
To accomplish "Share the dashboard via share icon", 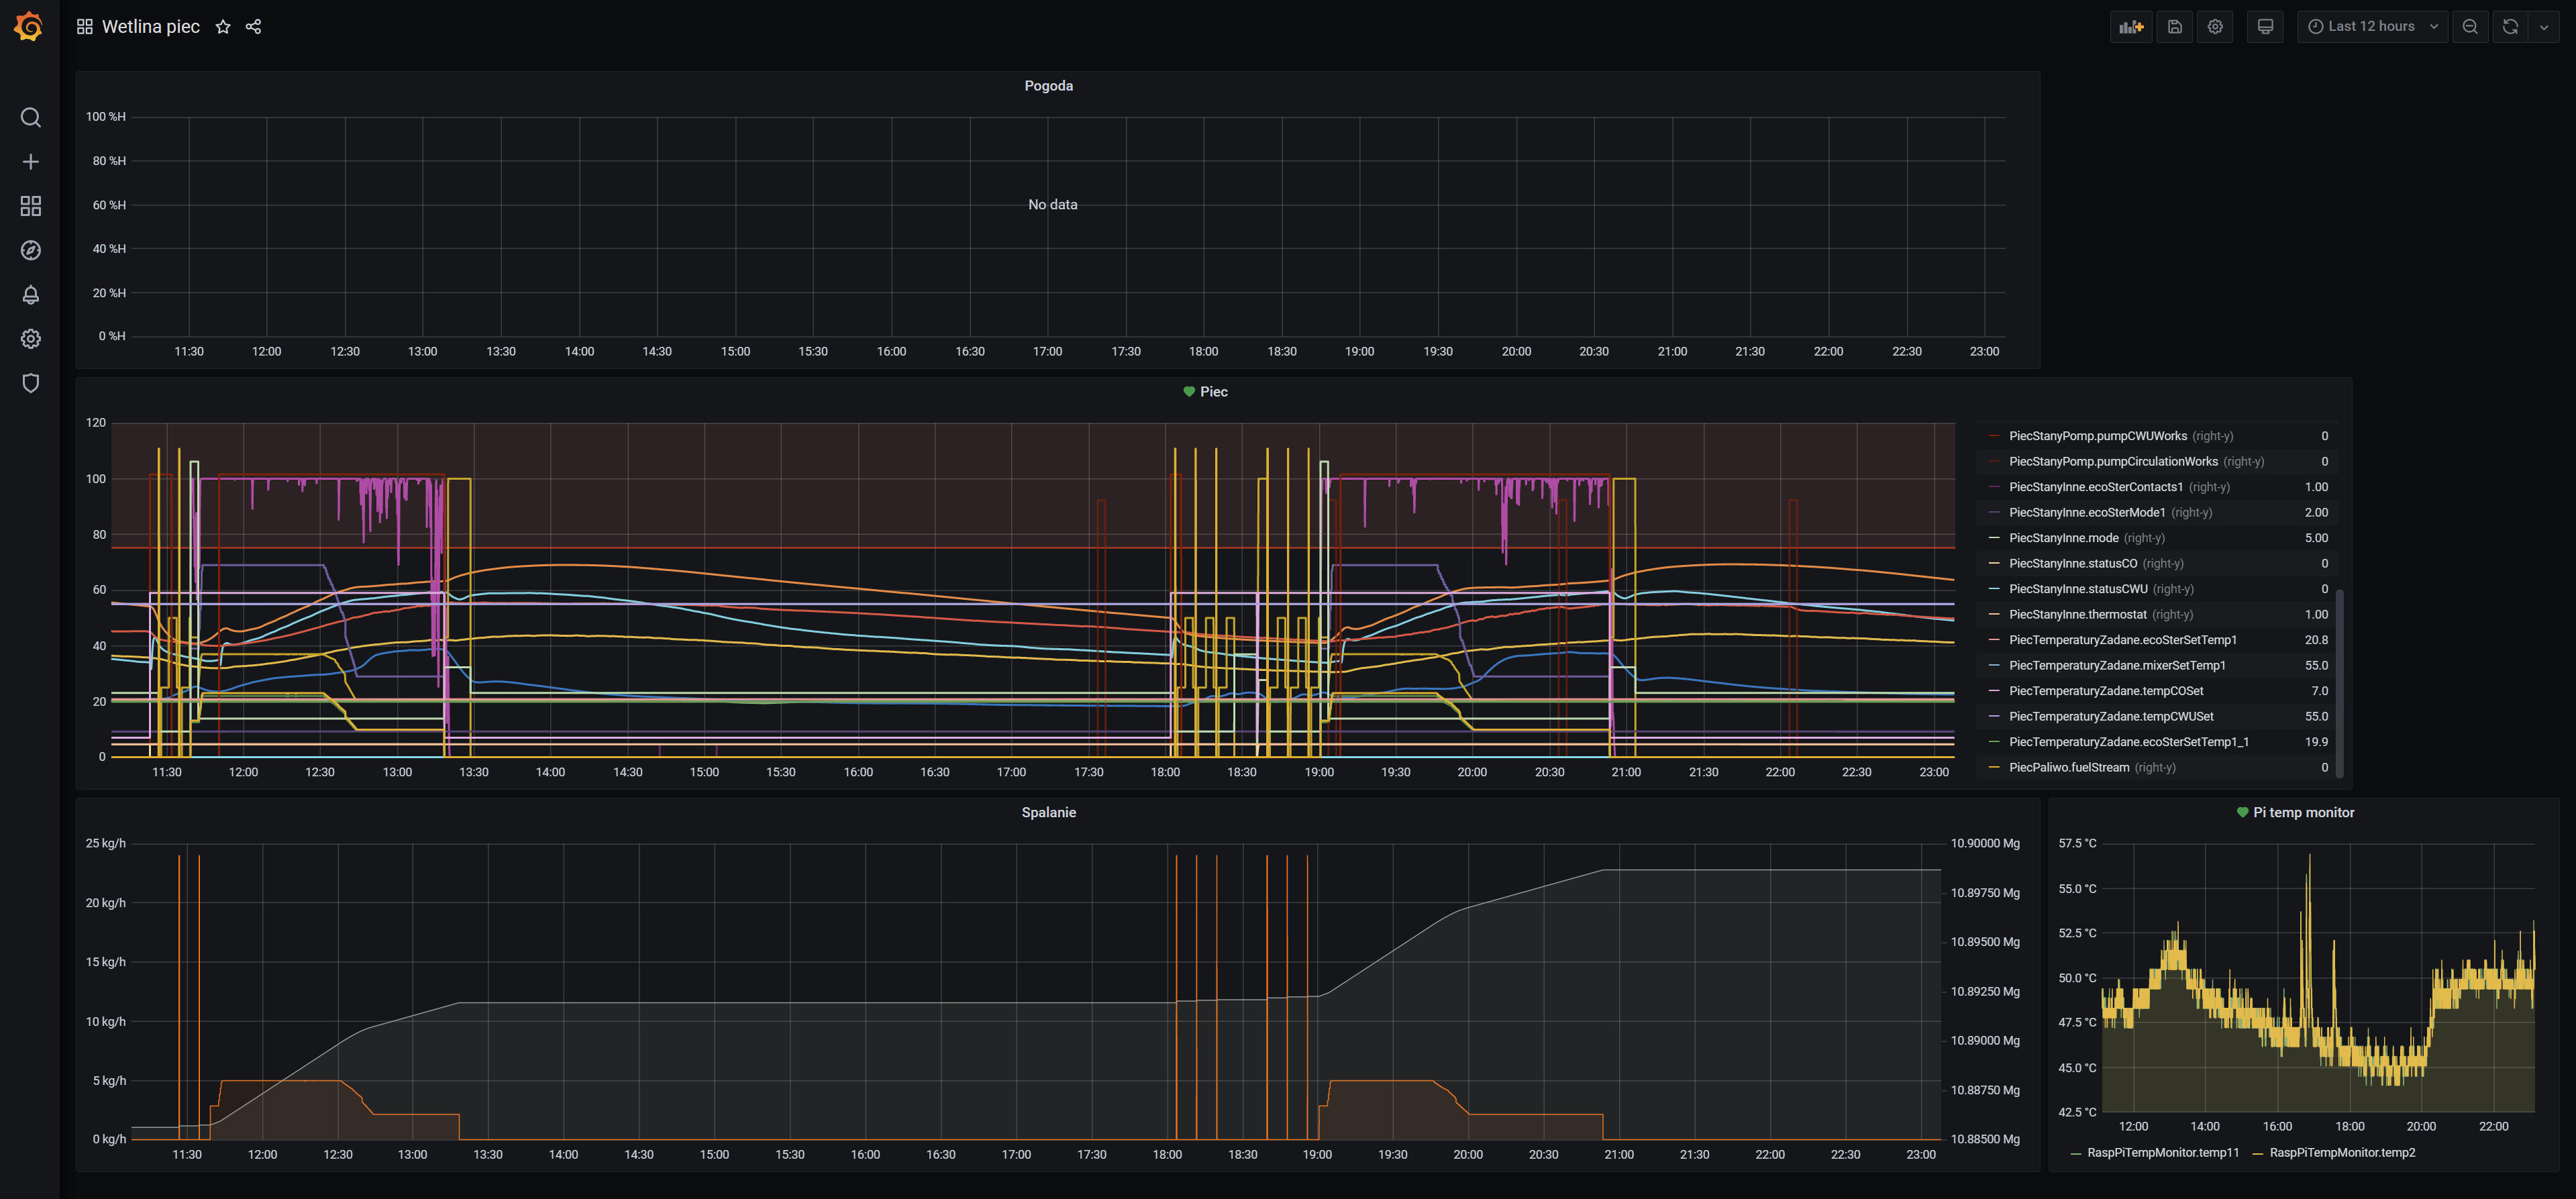I will click(253, 27).
